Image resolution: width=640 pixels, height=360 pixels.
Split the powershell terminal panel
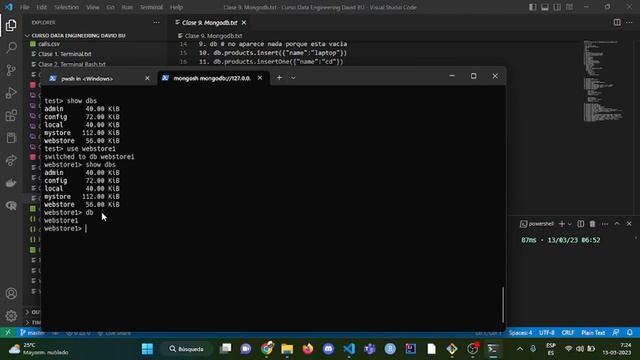580,224
